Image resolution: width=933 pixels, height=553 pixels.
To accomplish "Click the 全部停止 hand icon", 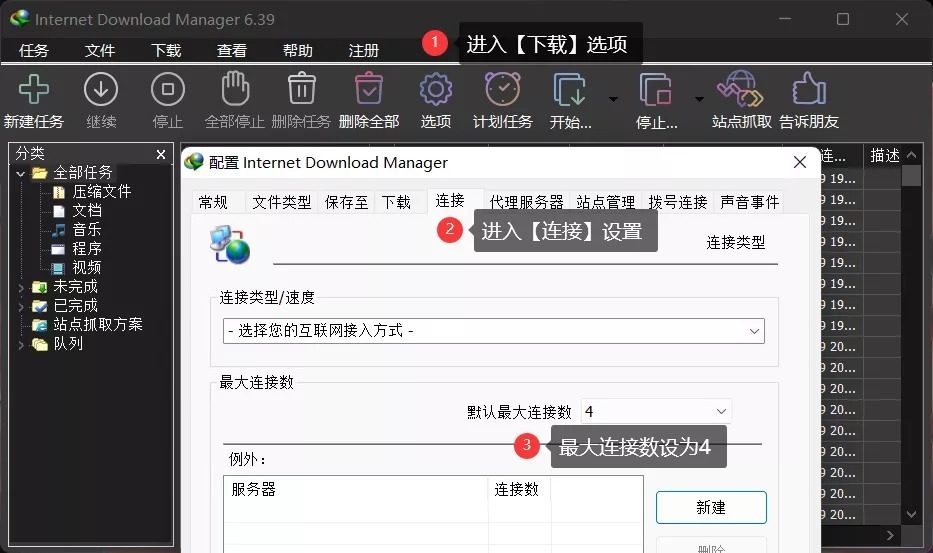I will [x=235, y=89].
